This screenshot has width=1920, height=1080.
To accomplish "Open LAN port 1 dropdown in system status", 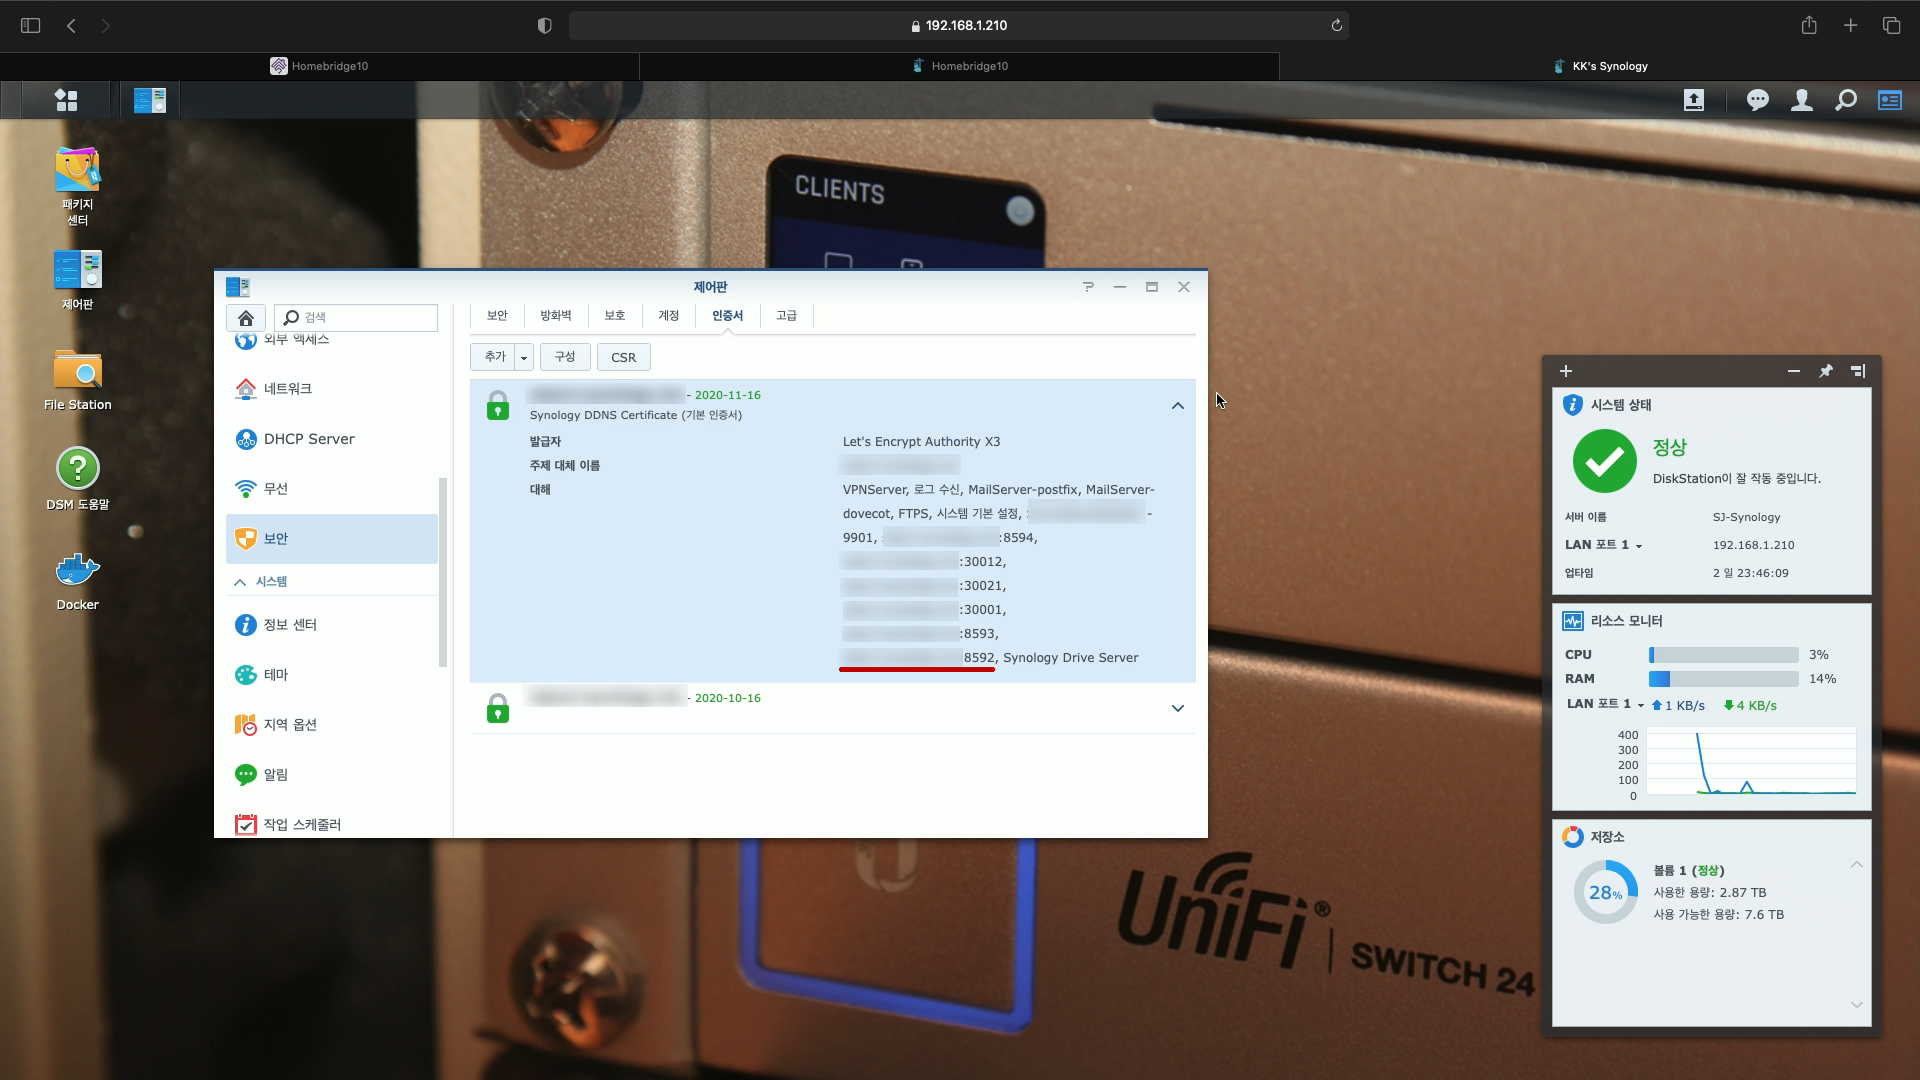I will (x=1638, y=546).
